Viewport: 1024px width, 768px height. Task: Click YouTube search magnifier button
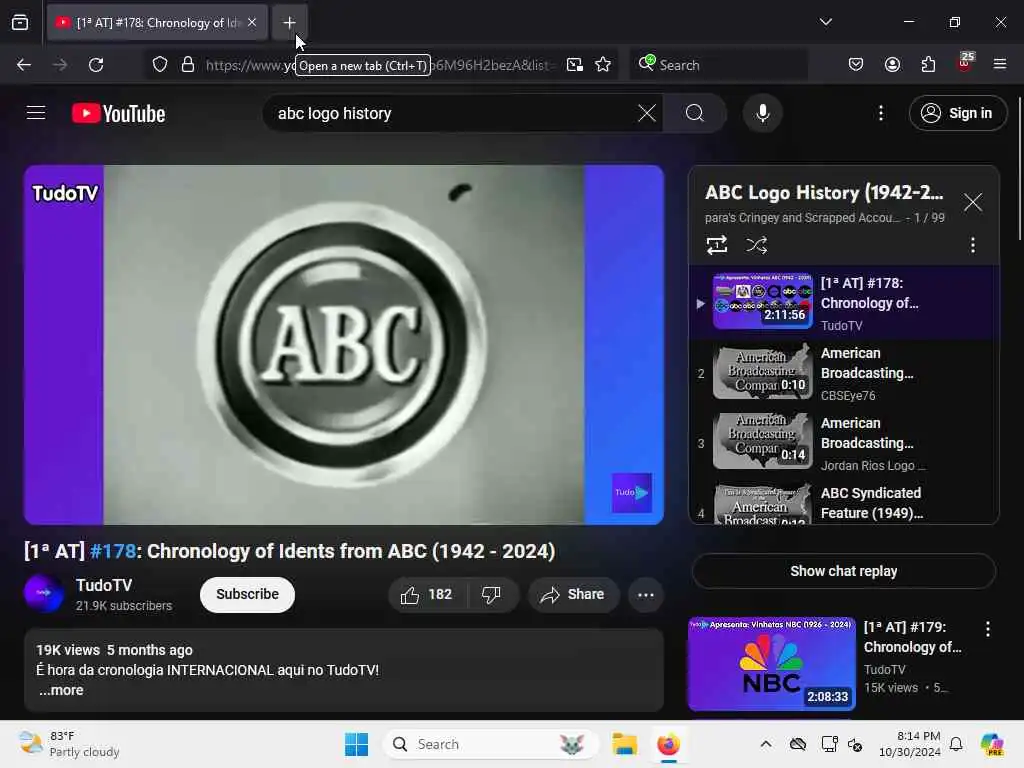tap(695, 113)
